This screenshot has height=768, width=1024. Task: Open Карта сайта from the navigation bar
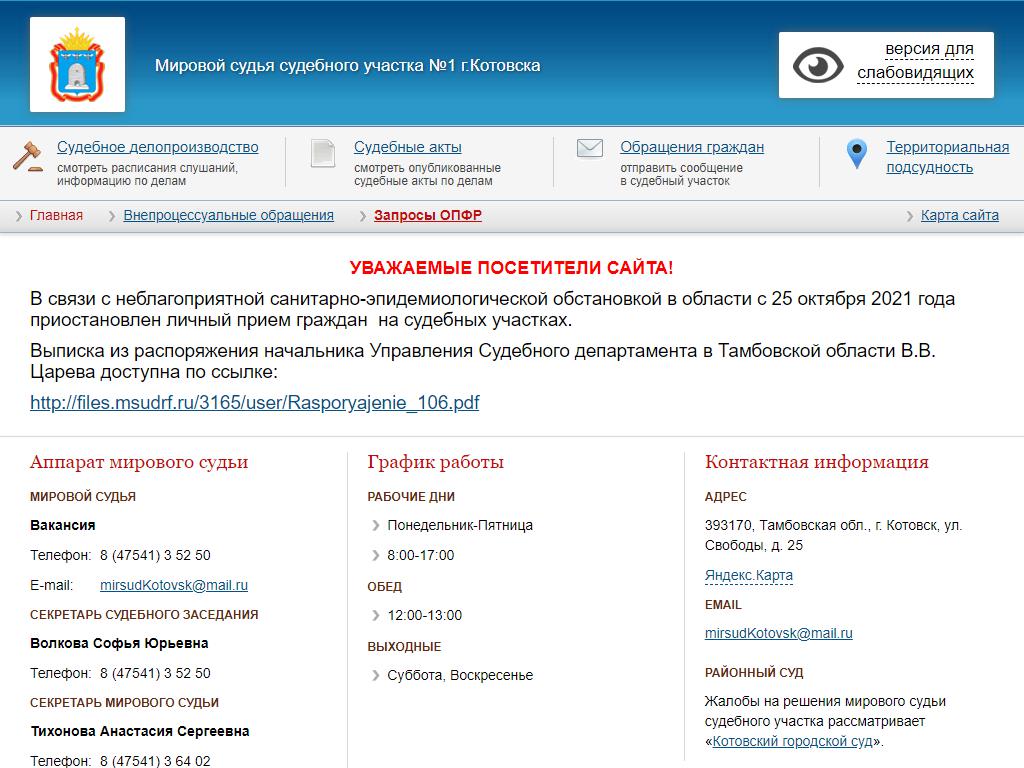[x=959, y=215]
